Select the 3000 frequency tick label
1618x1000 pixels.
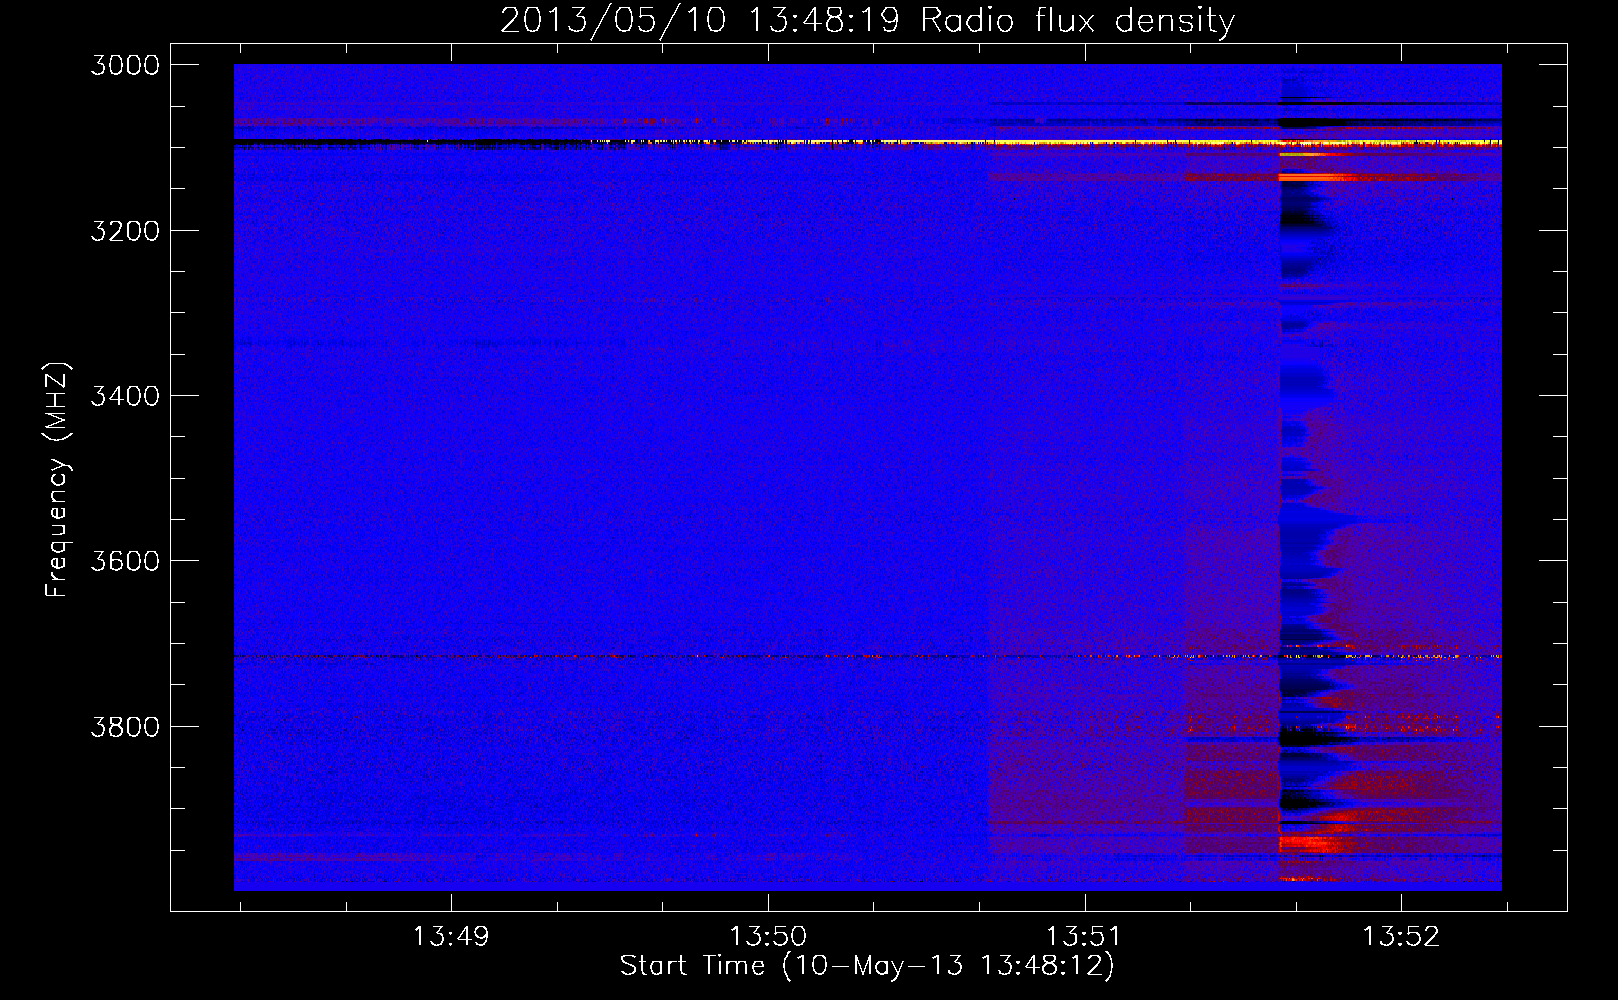click(x=125, y=65)
